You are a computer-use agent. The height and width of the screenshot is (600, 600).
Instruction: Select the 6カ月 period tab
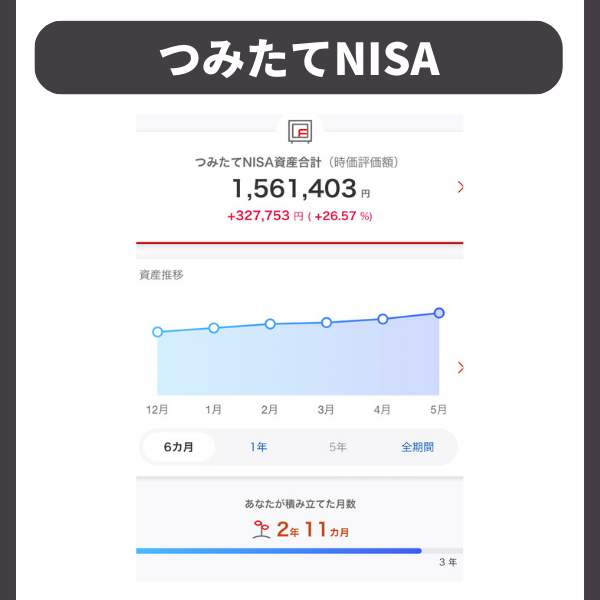178,447
